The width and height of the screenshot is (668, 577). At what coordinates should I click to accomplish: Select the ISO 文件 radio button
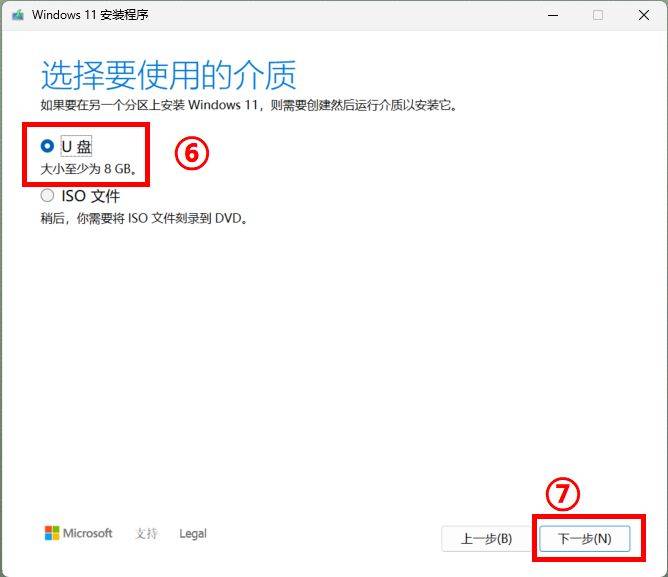(x=47, y=196)
